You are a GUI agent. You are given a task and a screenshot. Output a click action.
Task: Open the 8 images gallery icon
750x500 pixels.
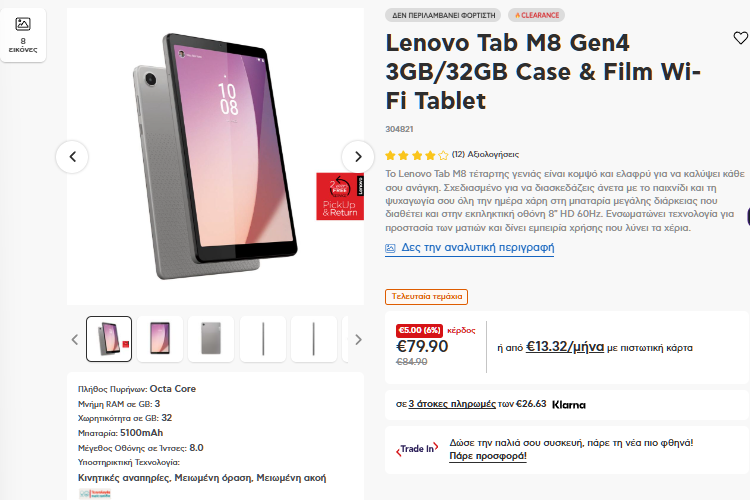(23, 34)
